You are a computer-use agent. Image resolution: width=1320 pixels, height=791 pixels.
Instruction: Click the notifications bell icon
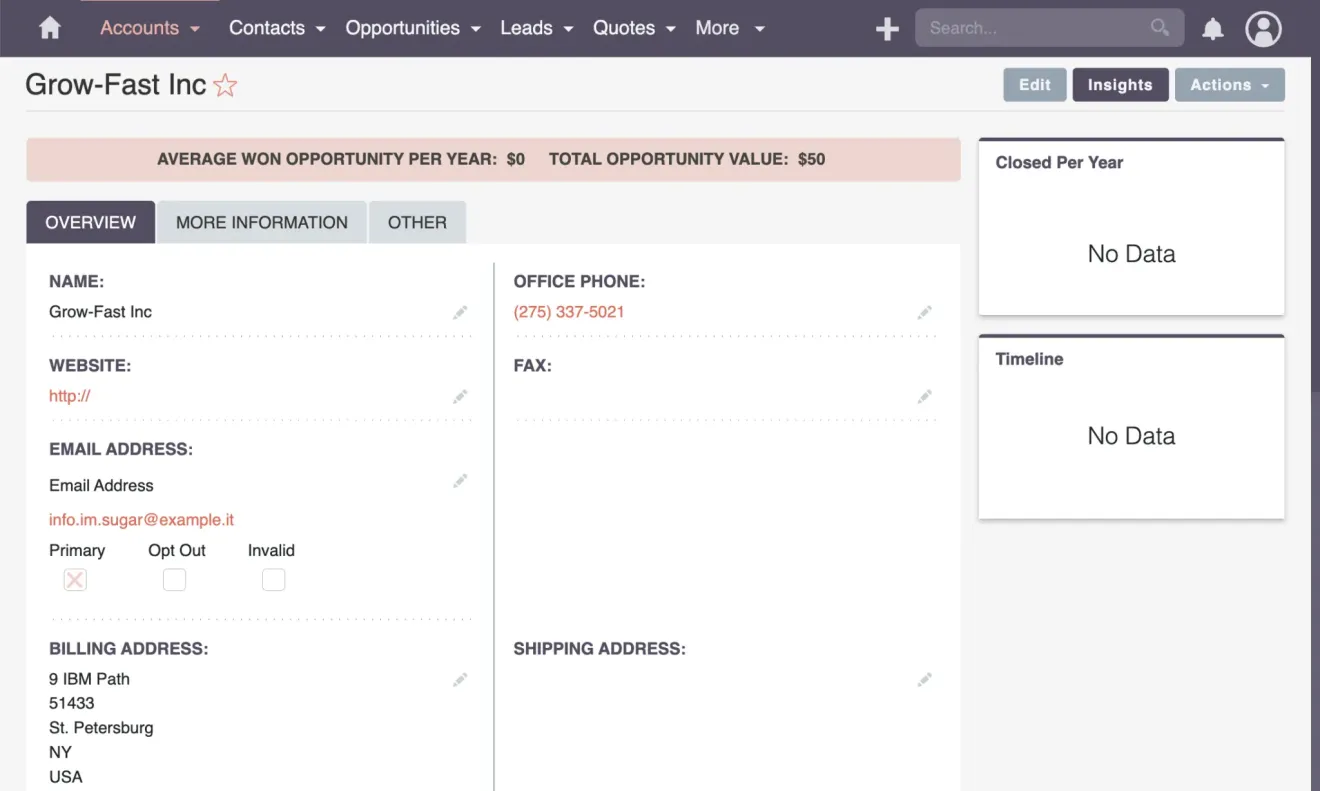(x=1212, y=28)
